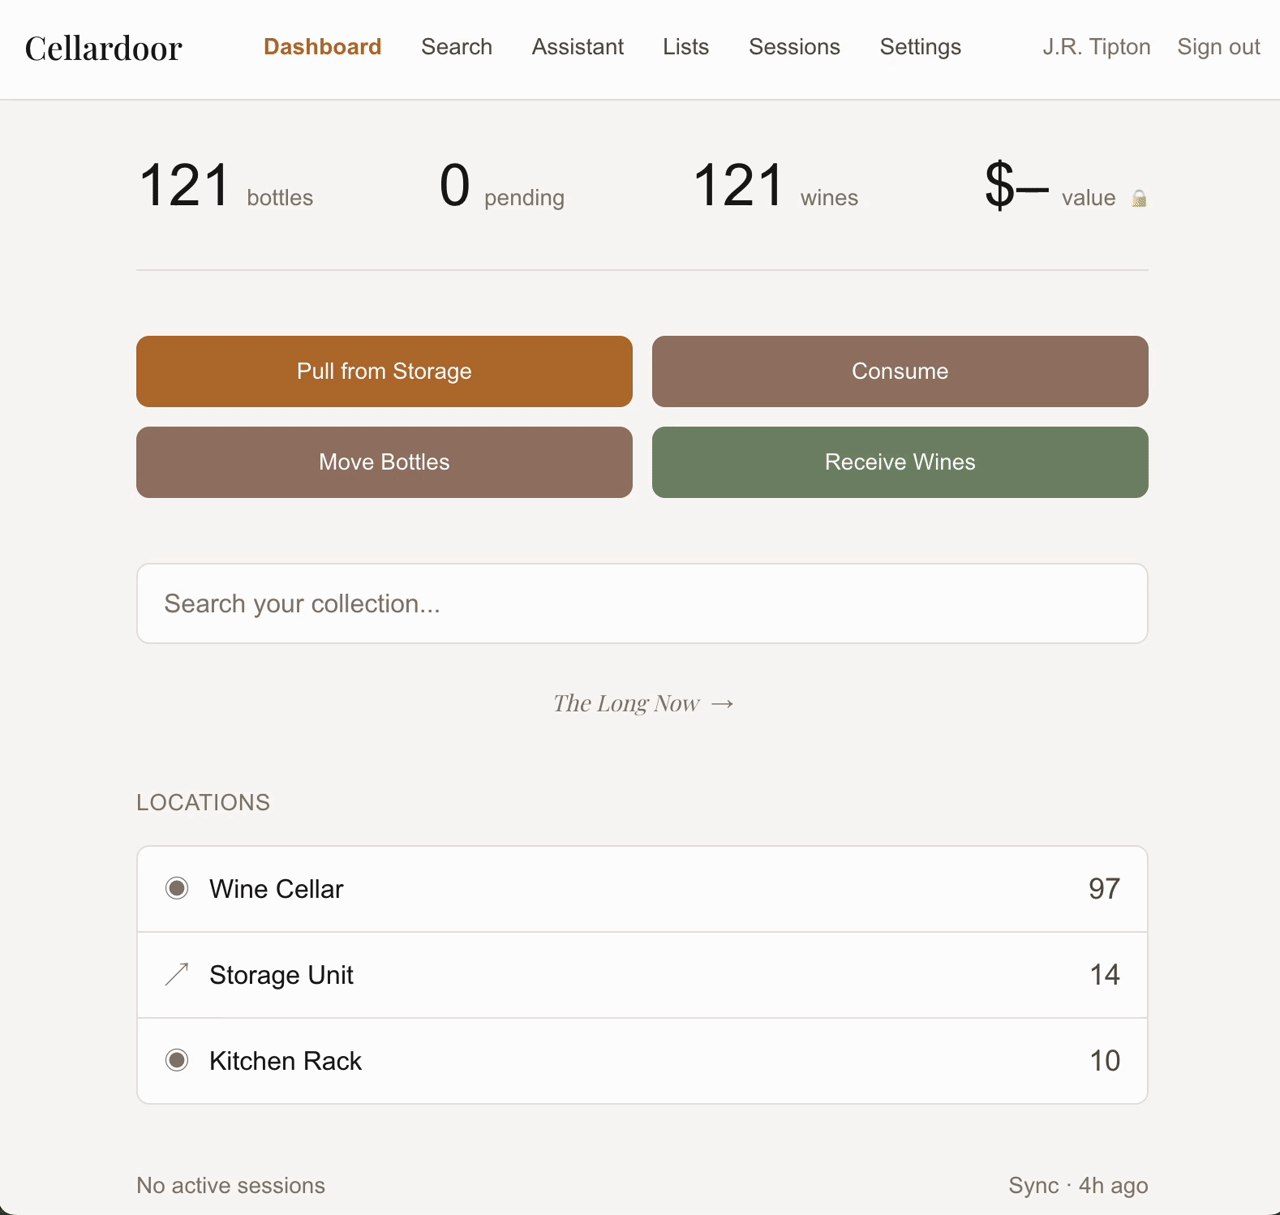
Task: Click Receive Wines
Action: (899, 462)
